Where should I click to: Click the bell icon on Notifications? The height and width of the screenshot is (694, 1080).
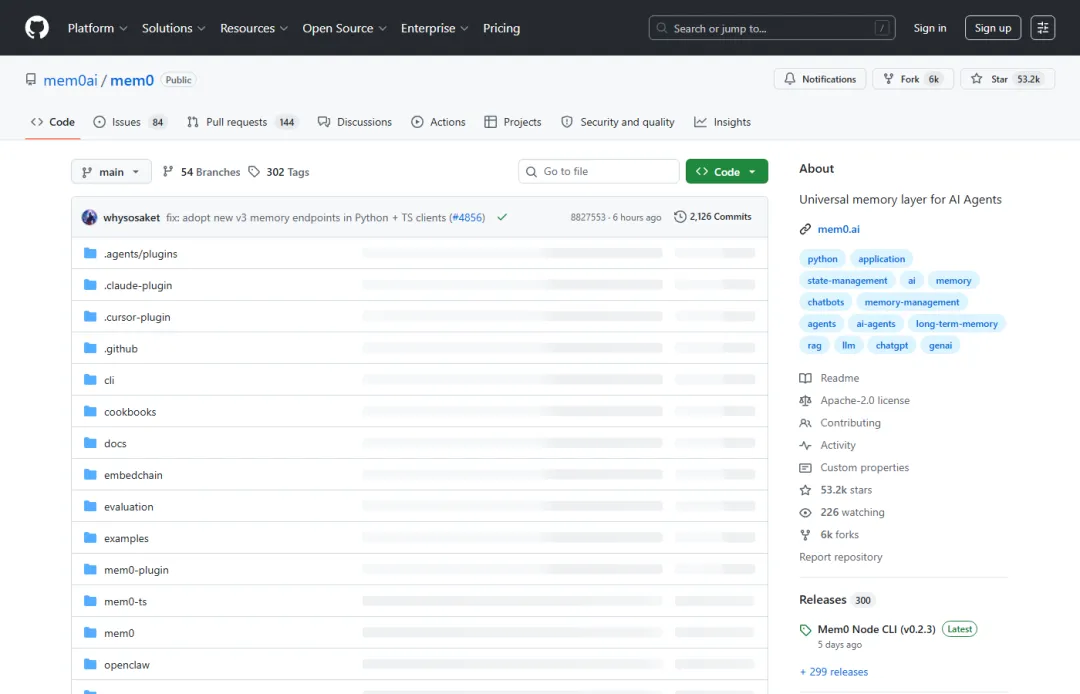point(789,78)
